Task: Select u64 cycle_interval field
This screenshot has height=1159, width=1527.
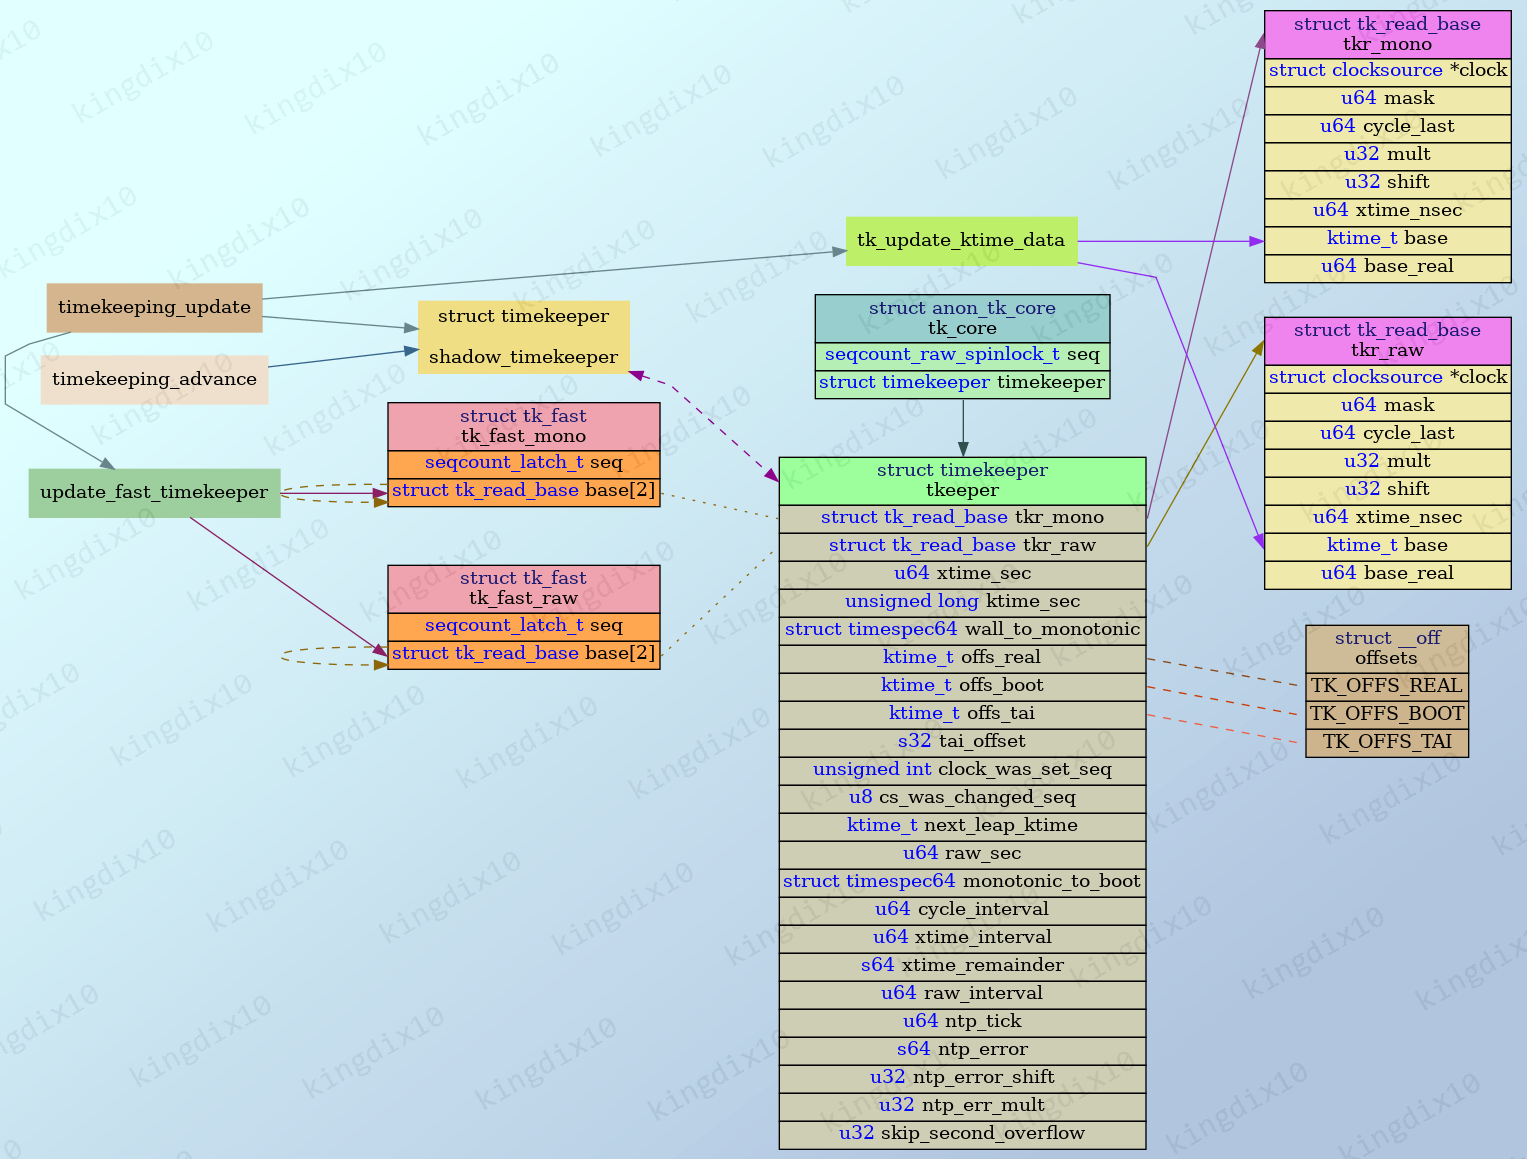Action: 962,911
